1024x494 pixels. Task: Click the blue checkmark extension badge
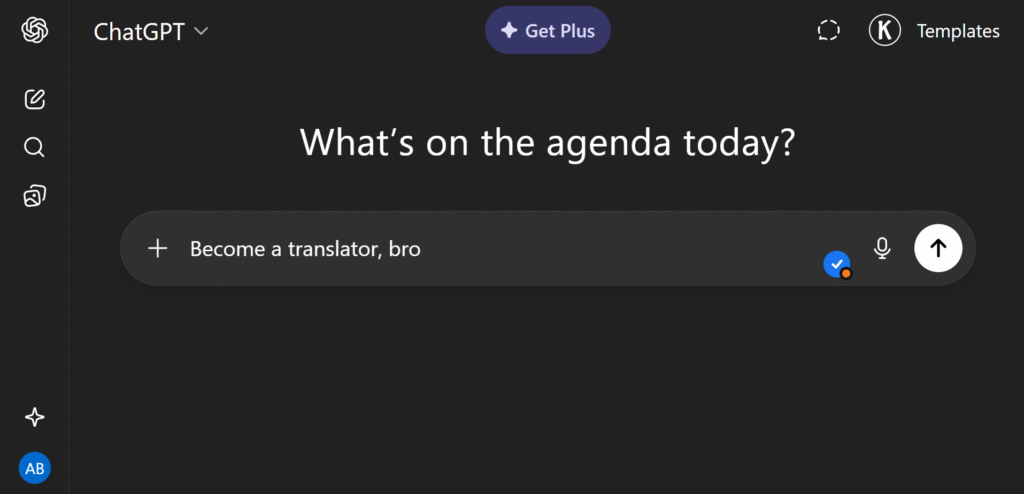click(835, 263)
